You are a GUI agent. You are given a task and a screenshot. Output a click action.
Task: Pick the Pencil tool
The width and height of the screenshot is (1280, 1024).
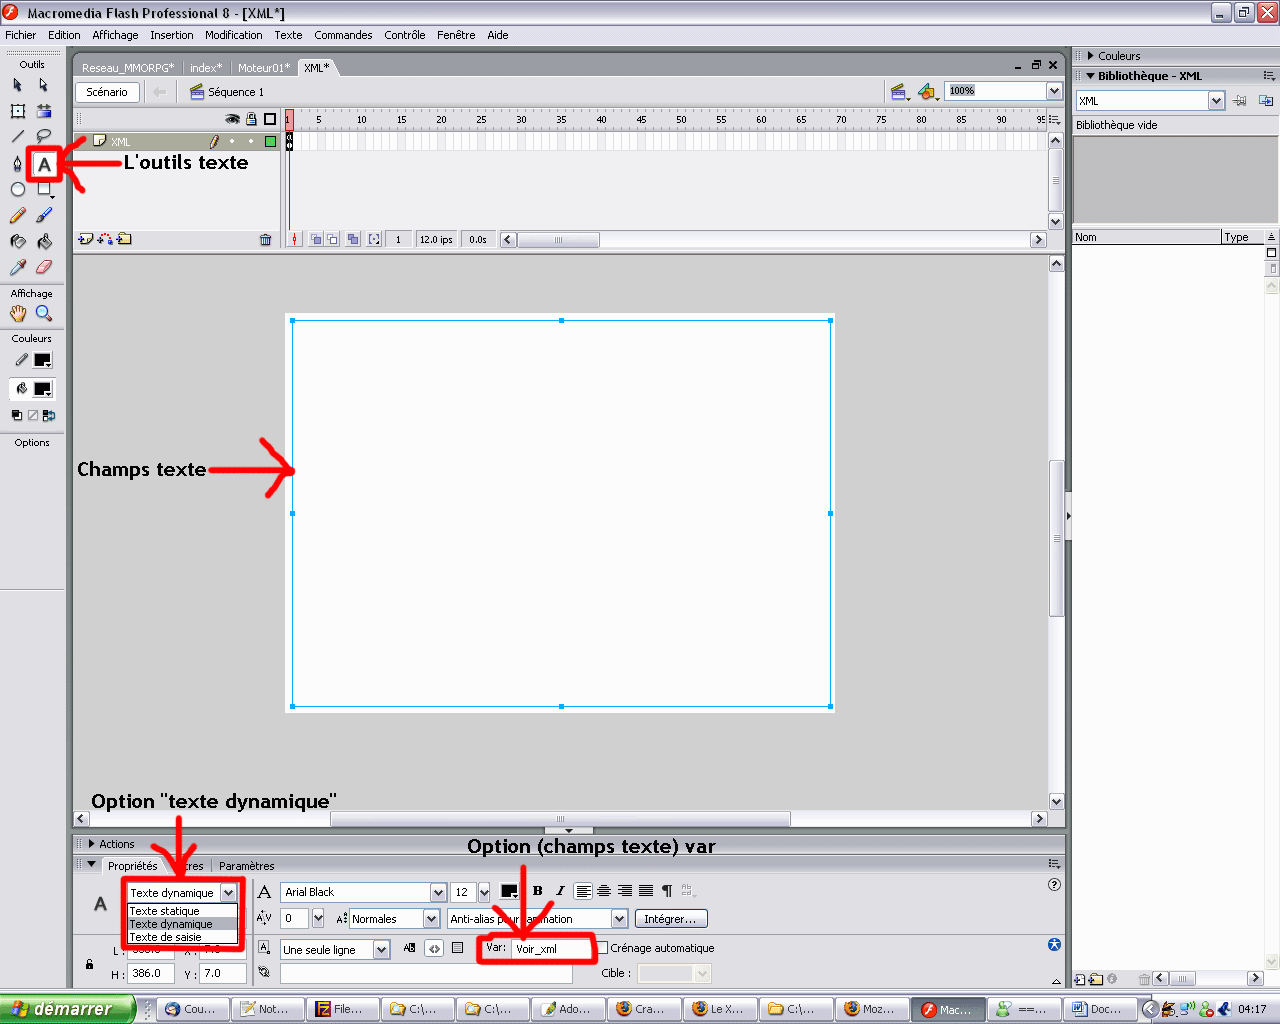tap(18, 215)
